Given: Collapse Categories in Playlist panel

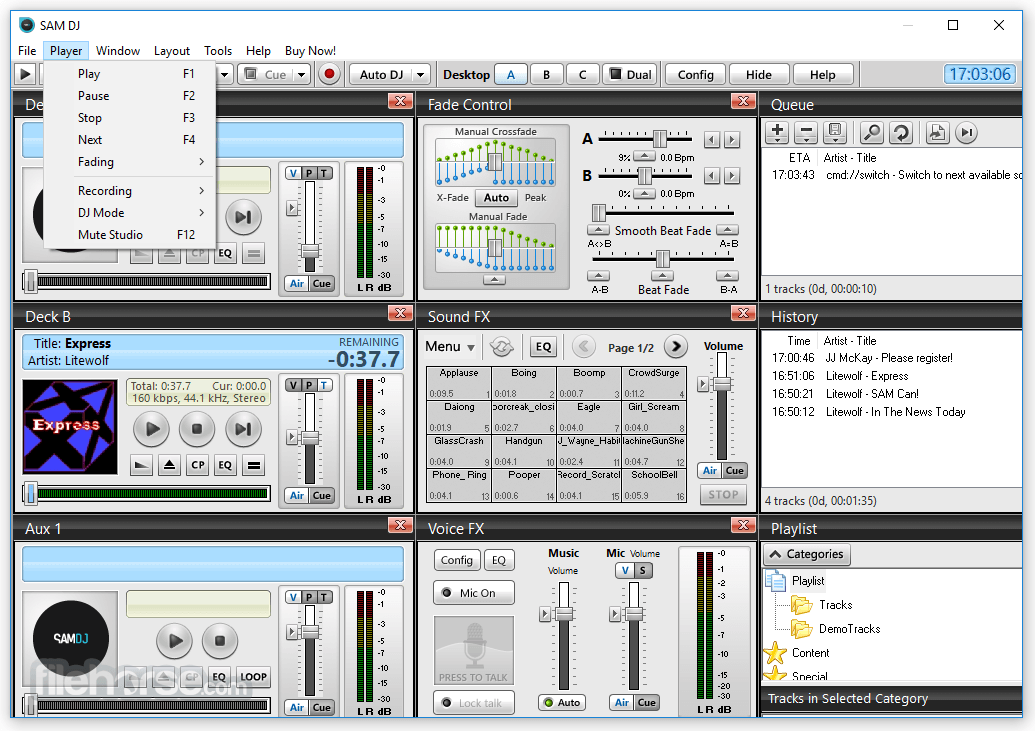Looking at the screenshot, I should click(807, 554).
